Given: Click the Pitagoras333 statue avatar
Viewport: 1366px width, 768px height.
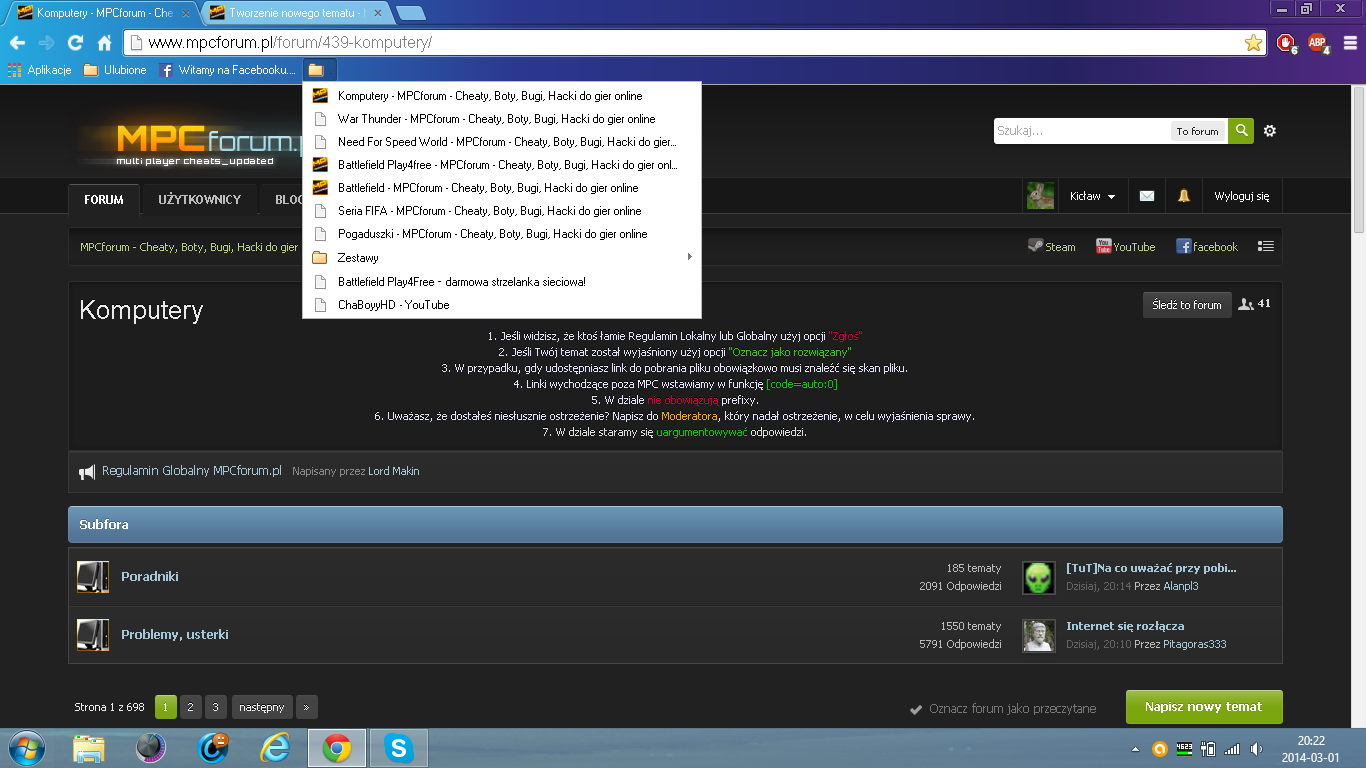Looking at the screenshot, I should [1039, 635].
